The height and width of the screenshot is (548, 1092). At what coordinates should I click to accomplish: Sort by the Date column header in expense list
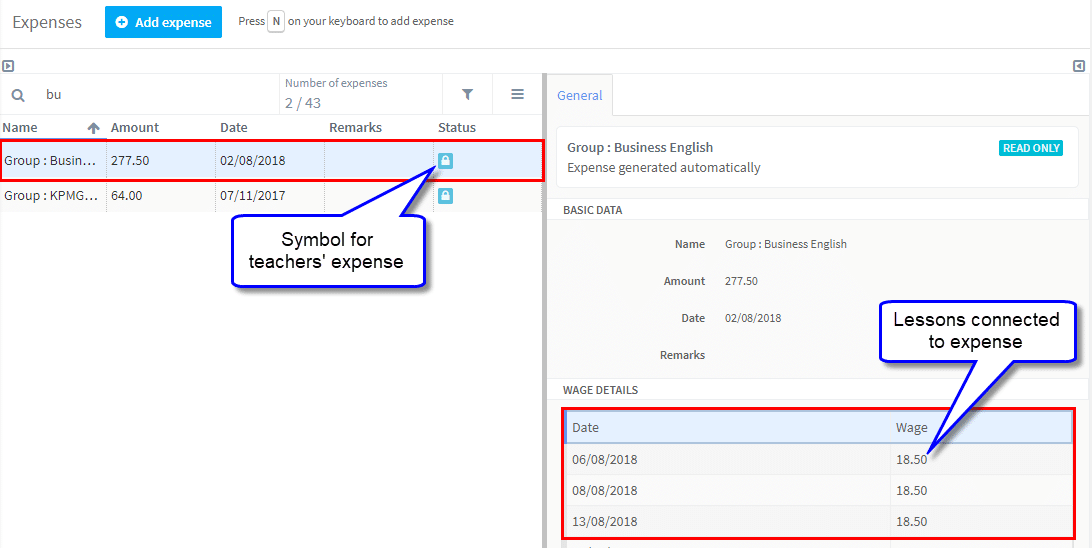pyautogui.click(x=234, y=128)
